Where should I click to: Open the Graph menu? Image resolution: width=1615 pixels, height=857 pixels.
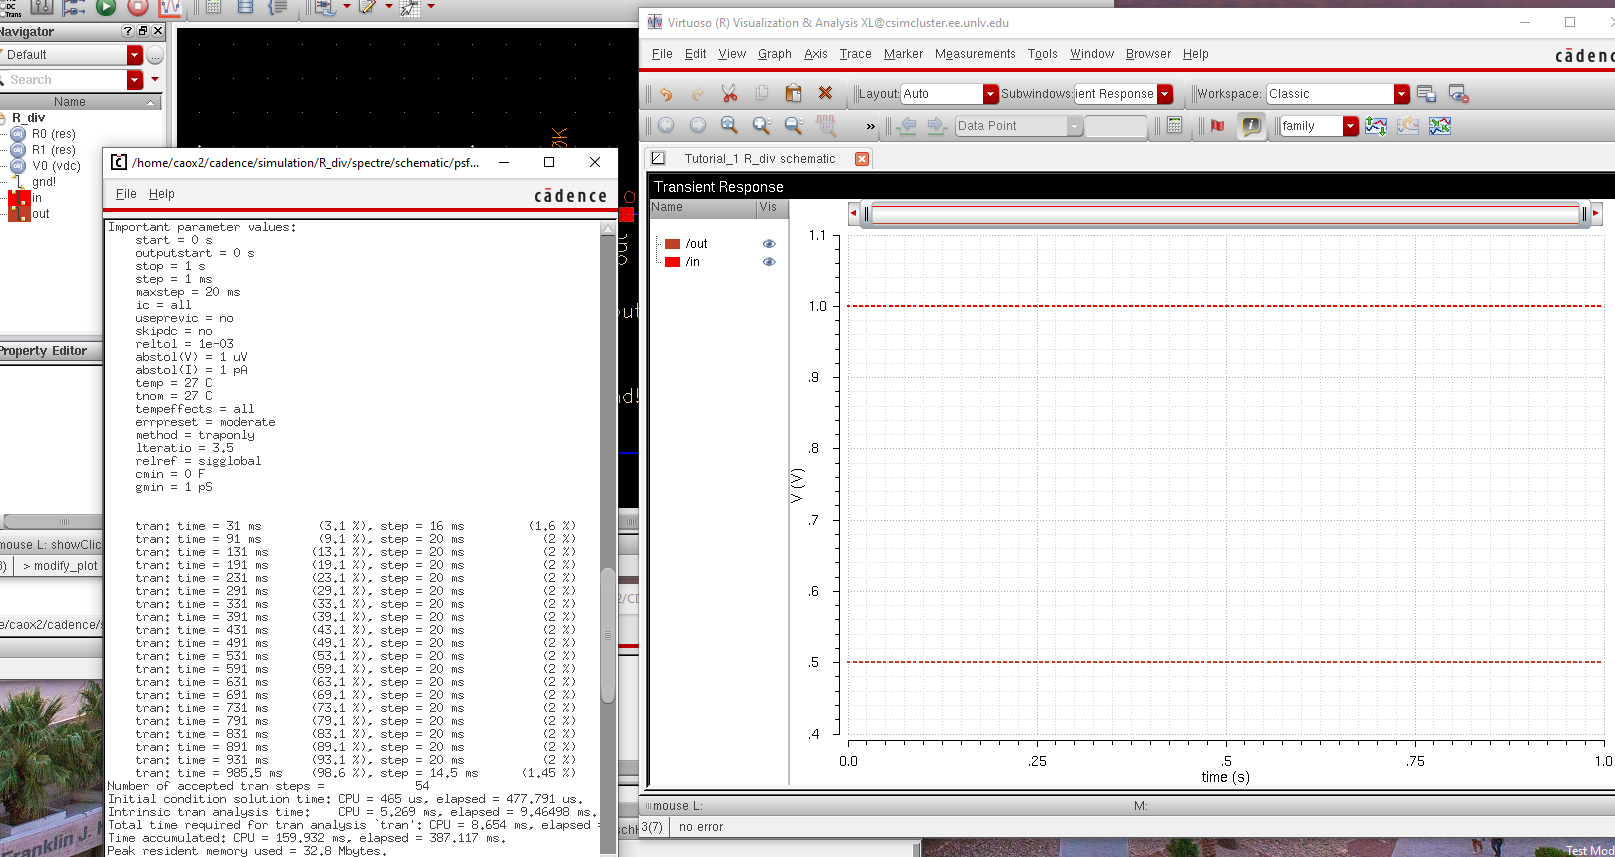point(774,54)
